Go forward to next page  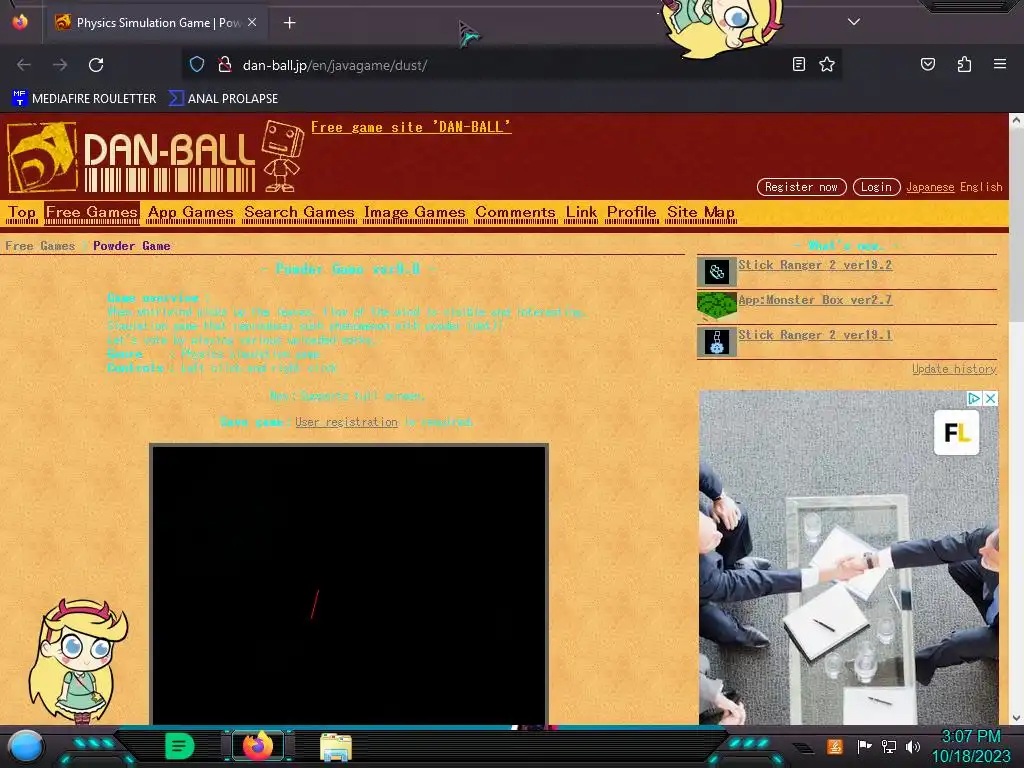coord(60,65)
